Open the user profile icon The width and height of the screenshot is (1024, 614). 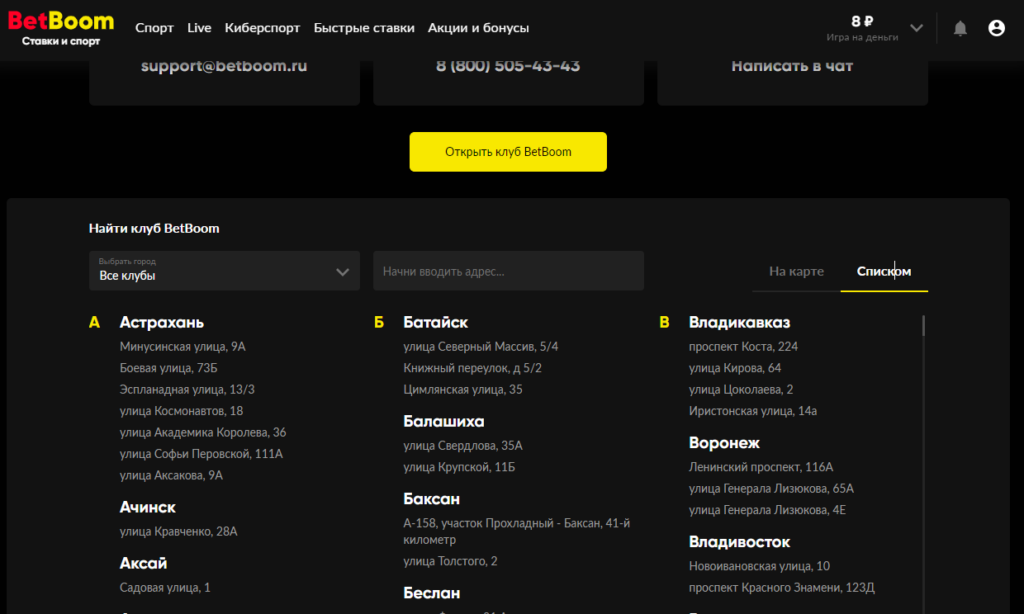tap(996, 28)
